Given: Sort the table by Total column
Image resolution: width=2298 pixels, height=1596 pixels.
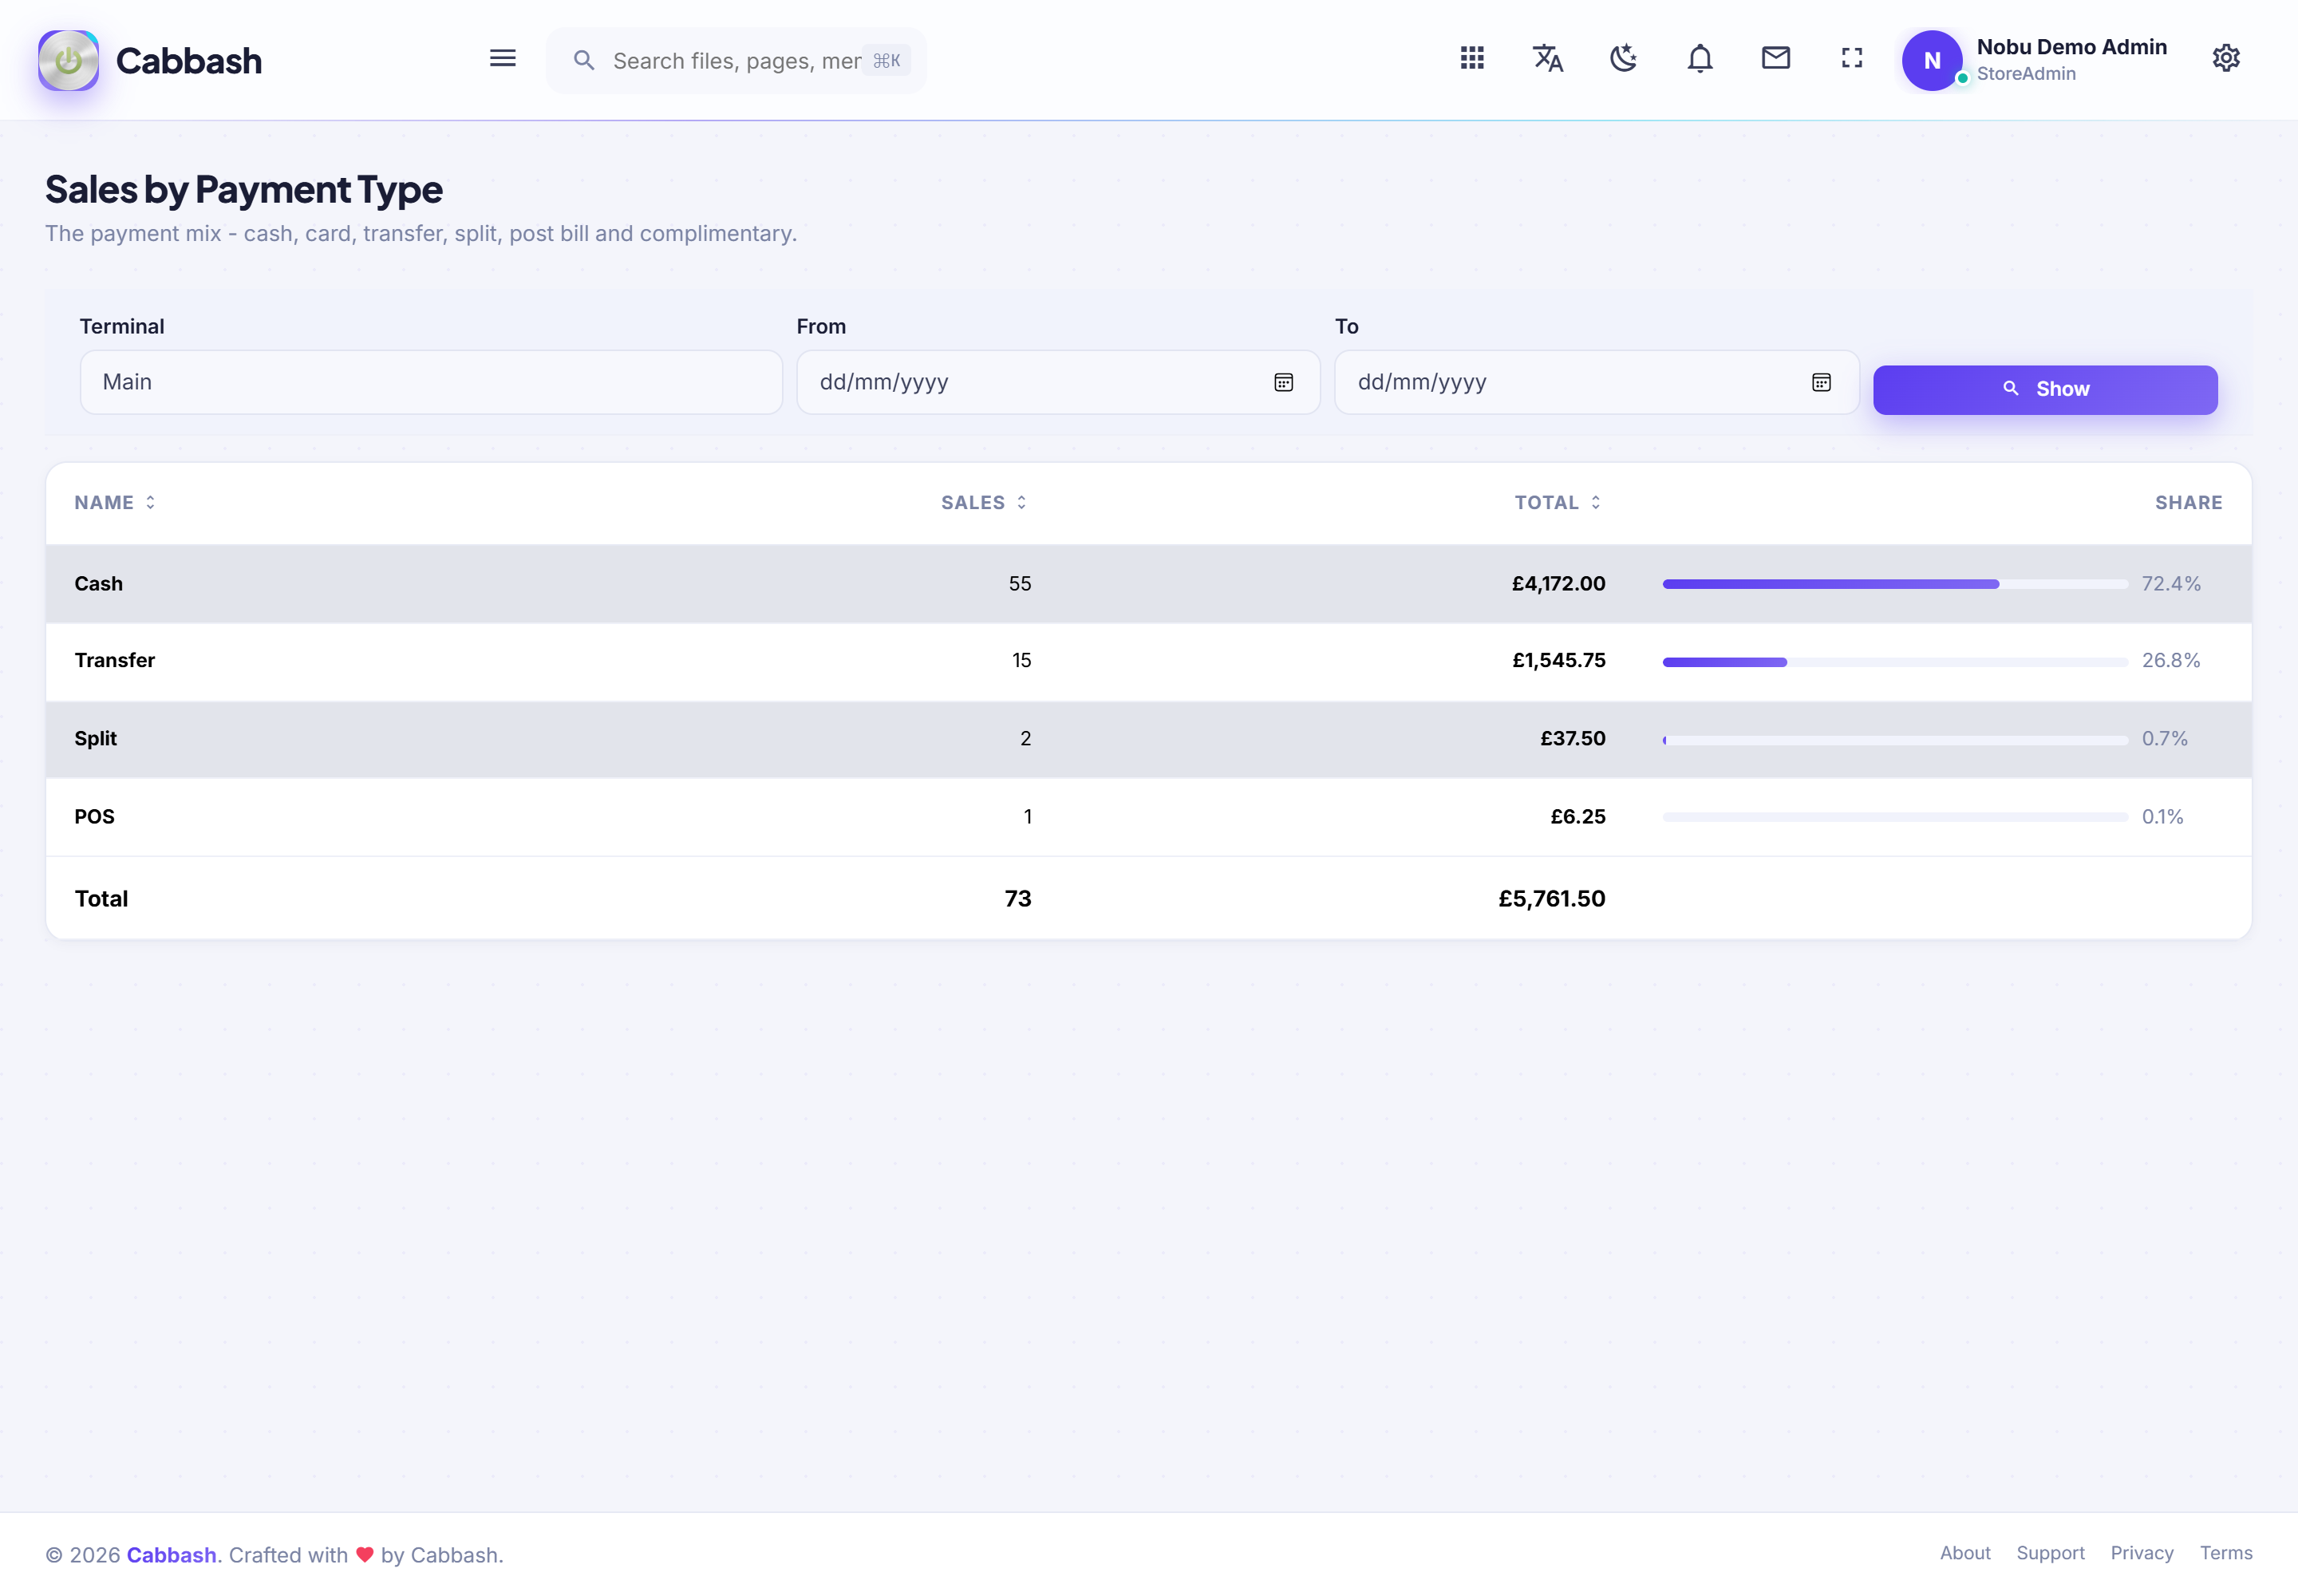Looking at the screenshot, I should [1558, 502].
